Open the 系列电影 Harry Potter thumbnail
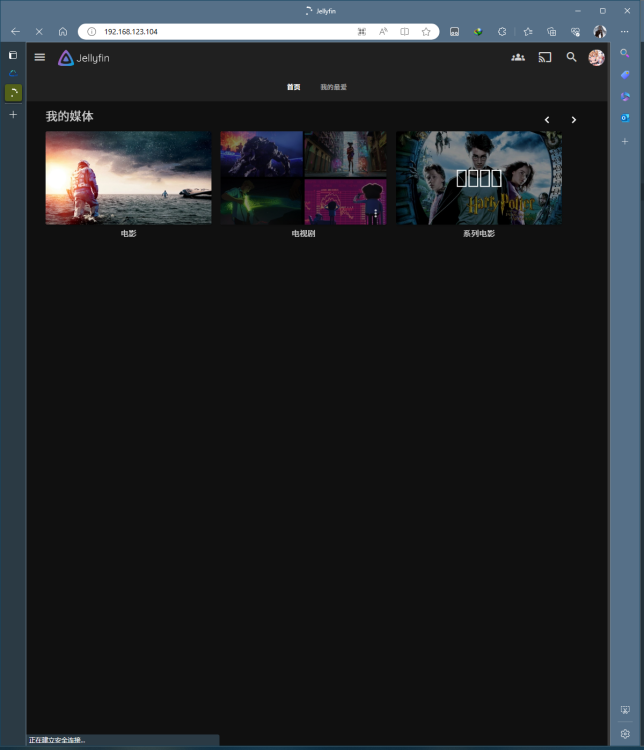The image size is (644, 750). click(479, 178)
